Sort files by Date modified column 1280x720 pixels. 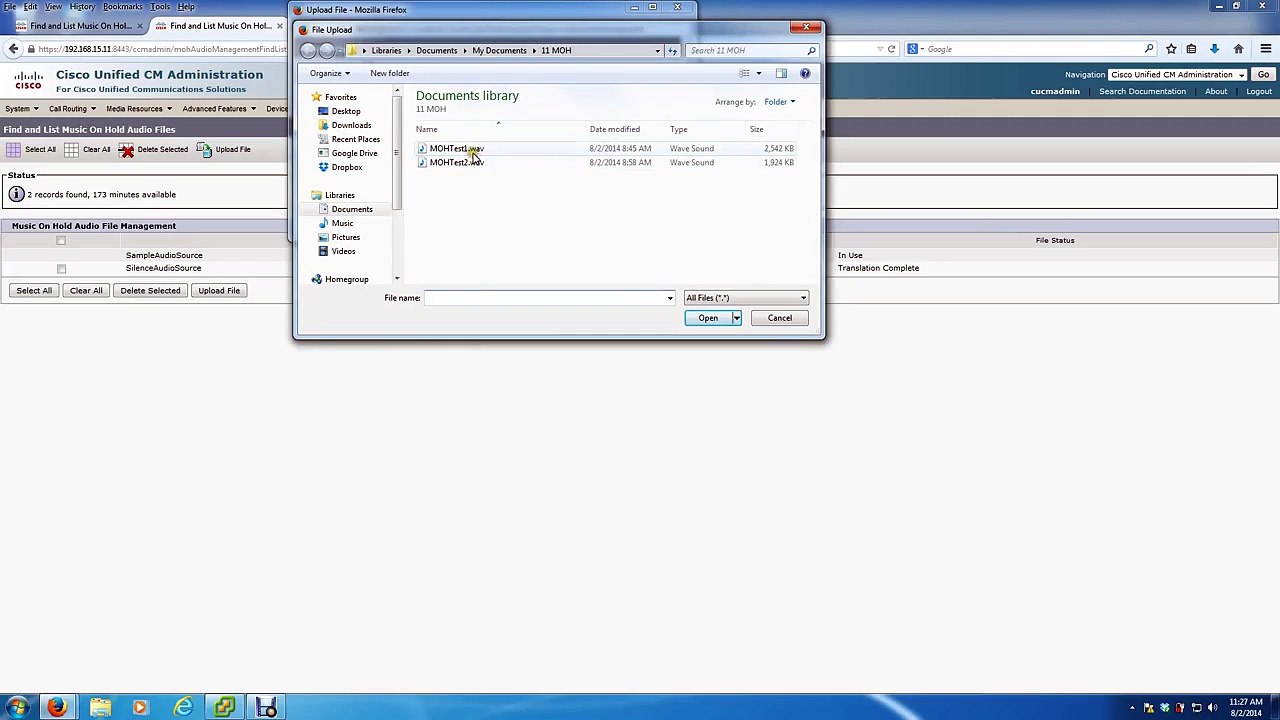pyautogui.click(x=615, y=129)
